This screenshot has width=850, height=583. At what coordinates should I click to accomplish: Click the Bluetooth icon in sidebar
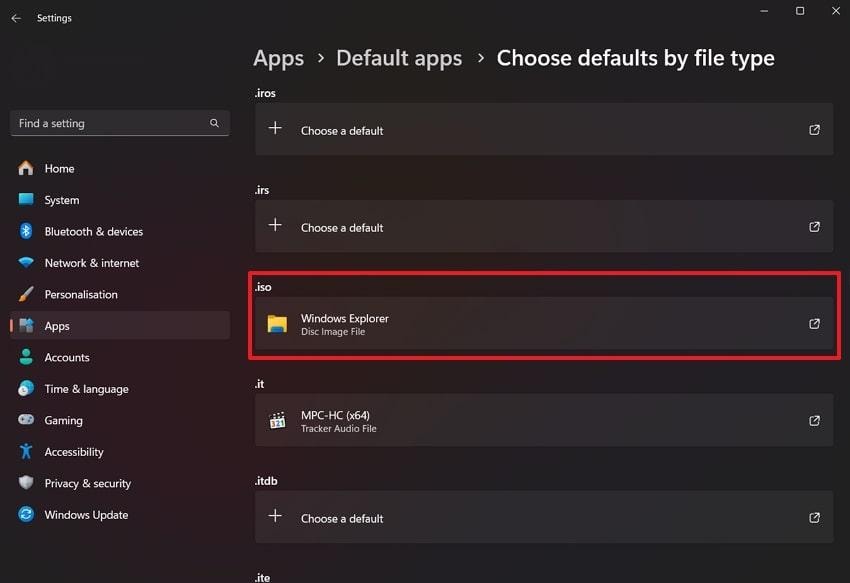25,231
